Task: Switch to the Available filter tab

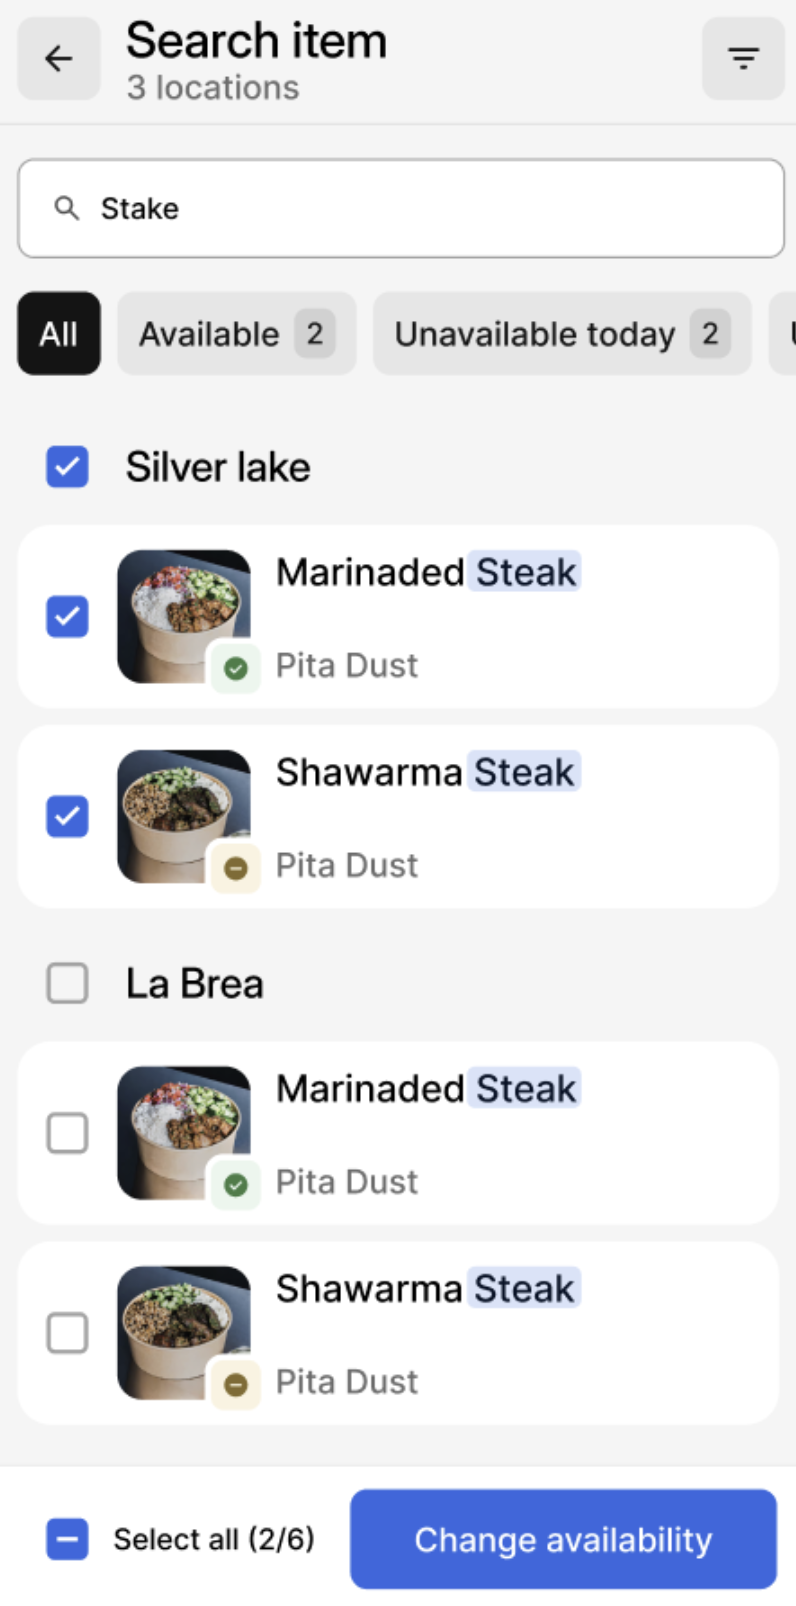Action: pos(236,334)
